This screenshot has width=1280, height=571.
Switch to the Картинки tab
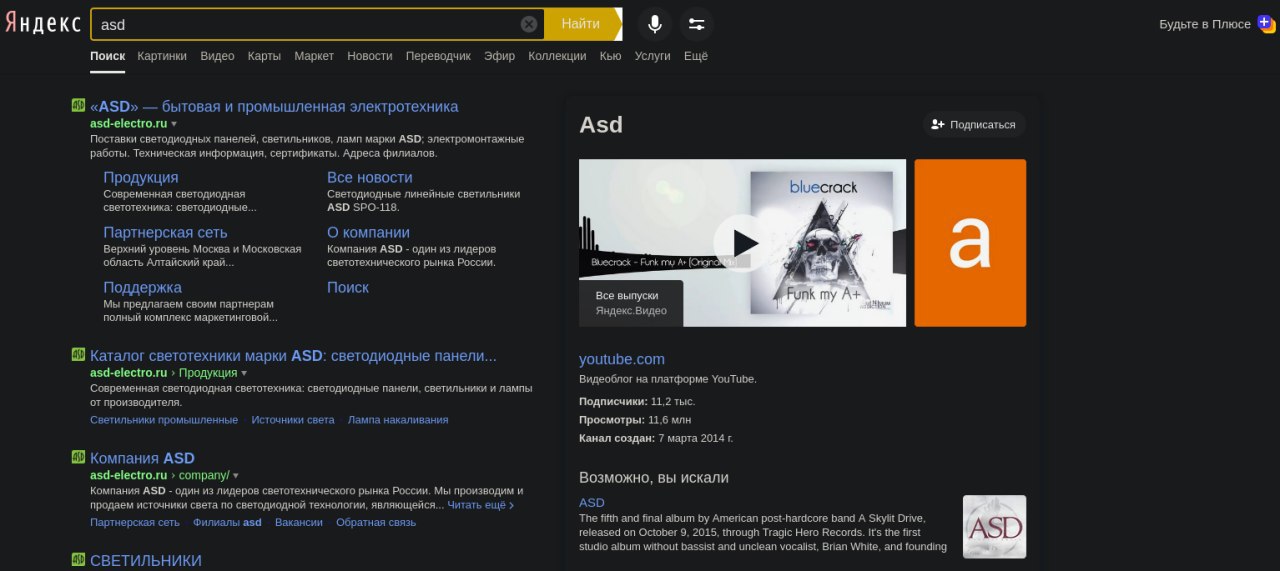pos(162,56)
